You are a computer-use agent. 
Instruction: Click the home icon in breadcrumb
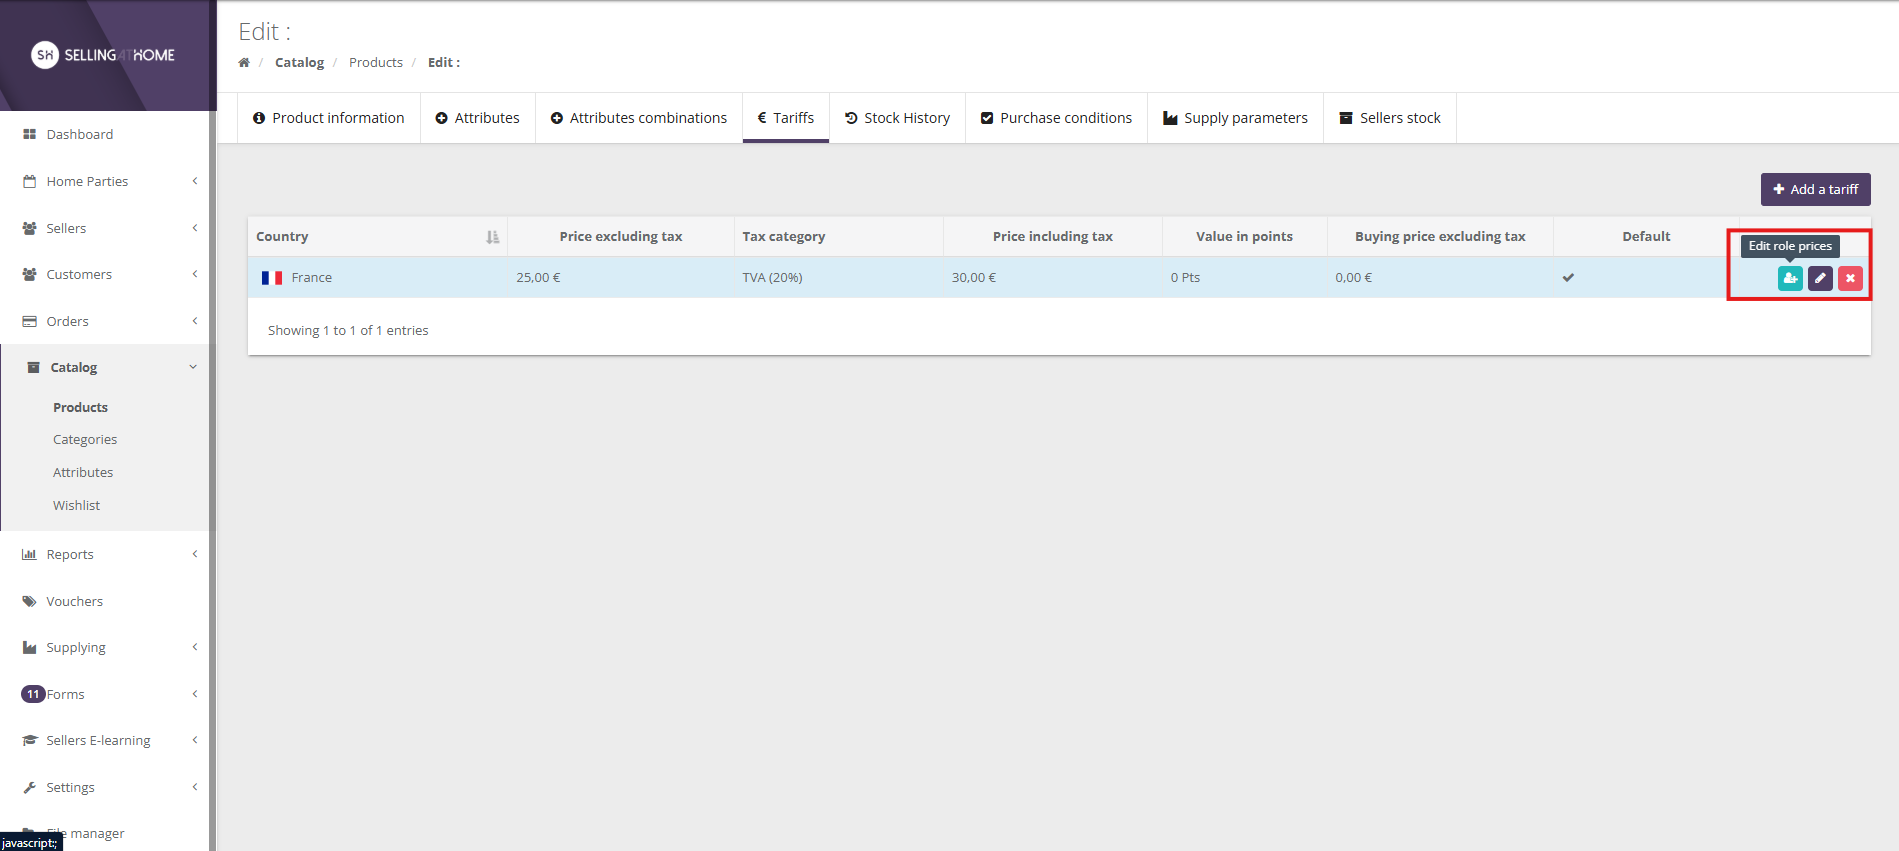(x=244, y=62)
